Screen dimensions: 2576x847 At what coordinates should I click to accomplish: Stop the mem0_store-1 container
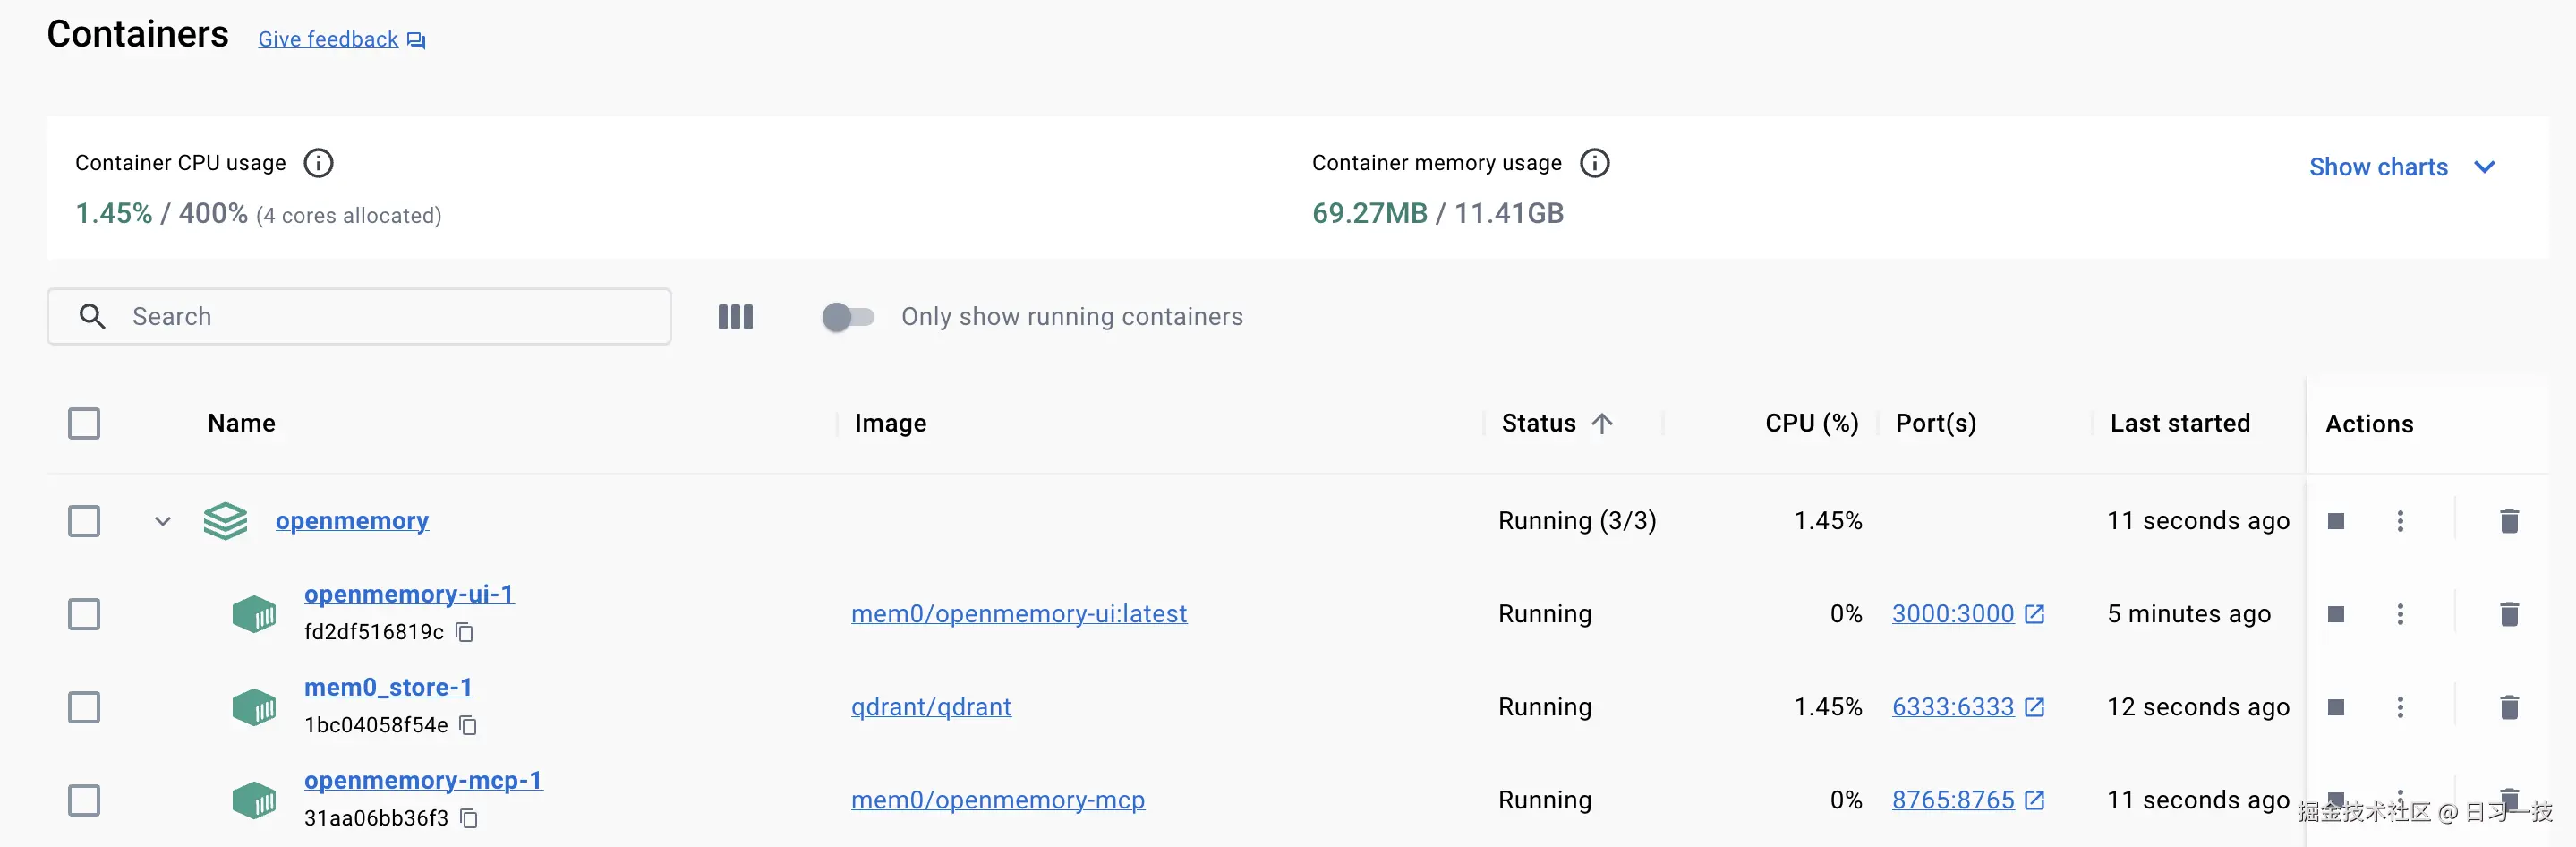(x=2336, y=707)
